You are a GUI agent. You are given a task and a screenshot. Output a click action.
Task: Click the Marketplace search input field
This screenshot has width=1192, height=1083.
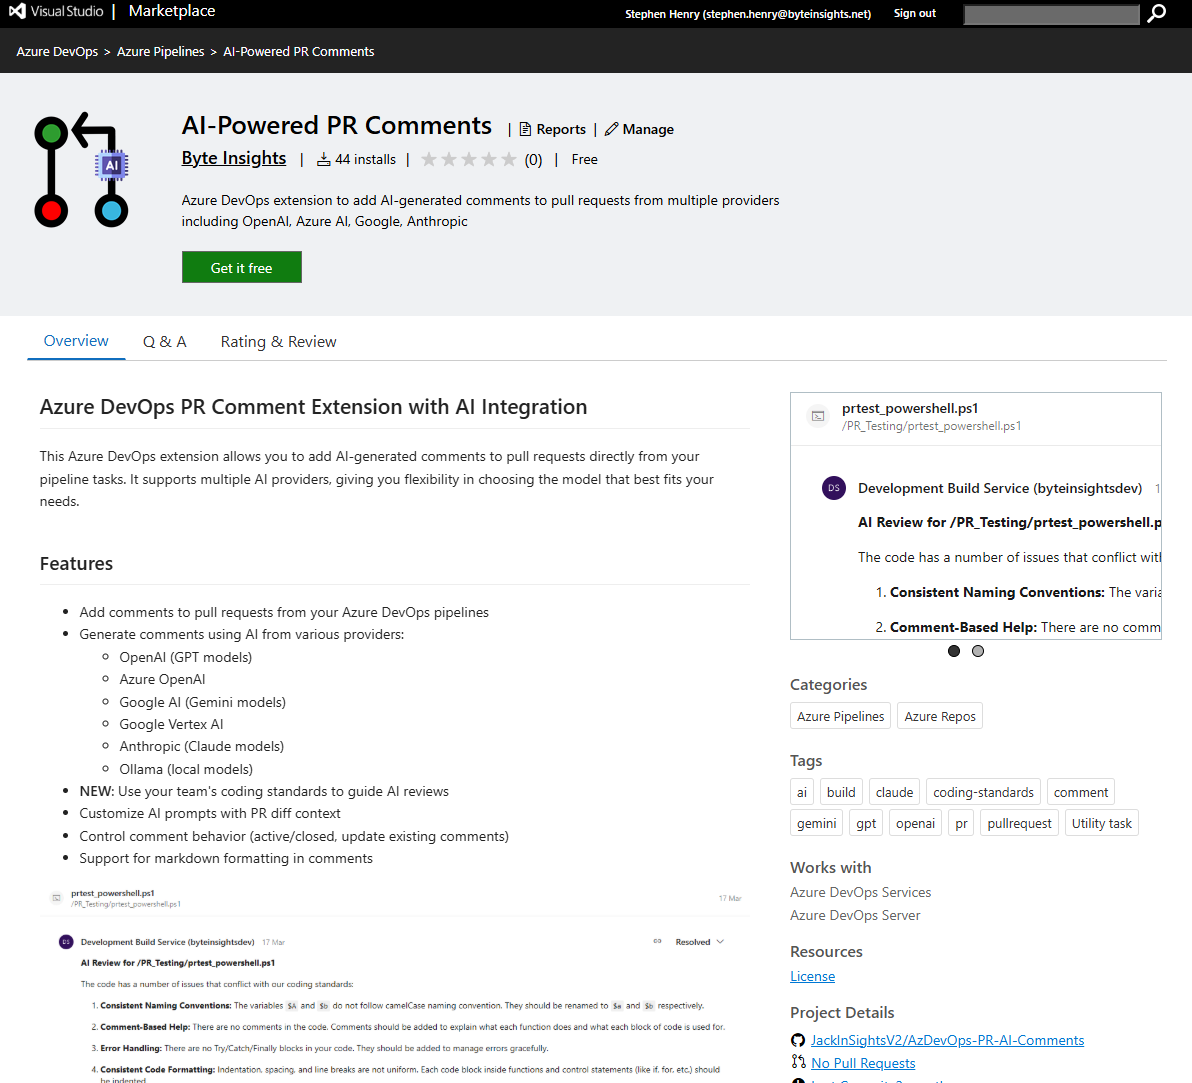click(1051, 14)
